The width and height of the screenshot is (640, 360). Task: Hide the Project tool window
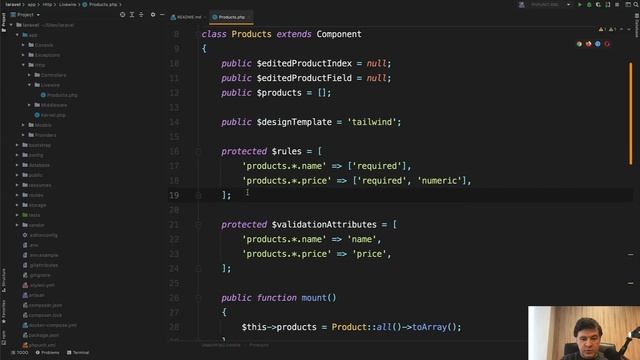162,15
